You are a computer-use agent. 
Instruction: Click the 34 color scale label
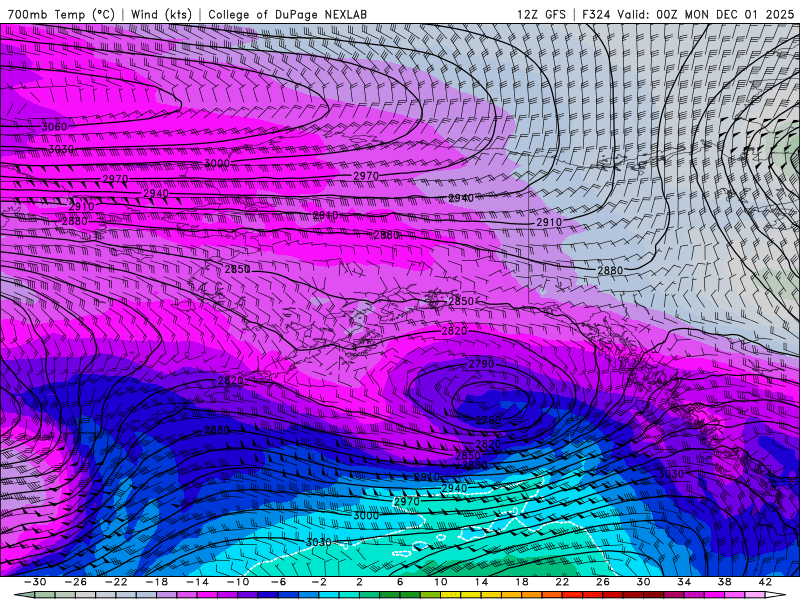tap(684, 582)
